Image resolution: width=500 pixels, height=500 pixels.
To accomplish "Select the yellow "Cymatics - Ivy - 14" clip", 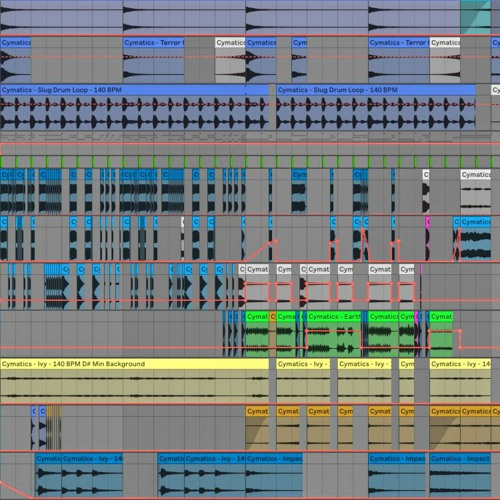I will 460,381.
